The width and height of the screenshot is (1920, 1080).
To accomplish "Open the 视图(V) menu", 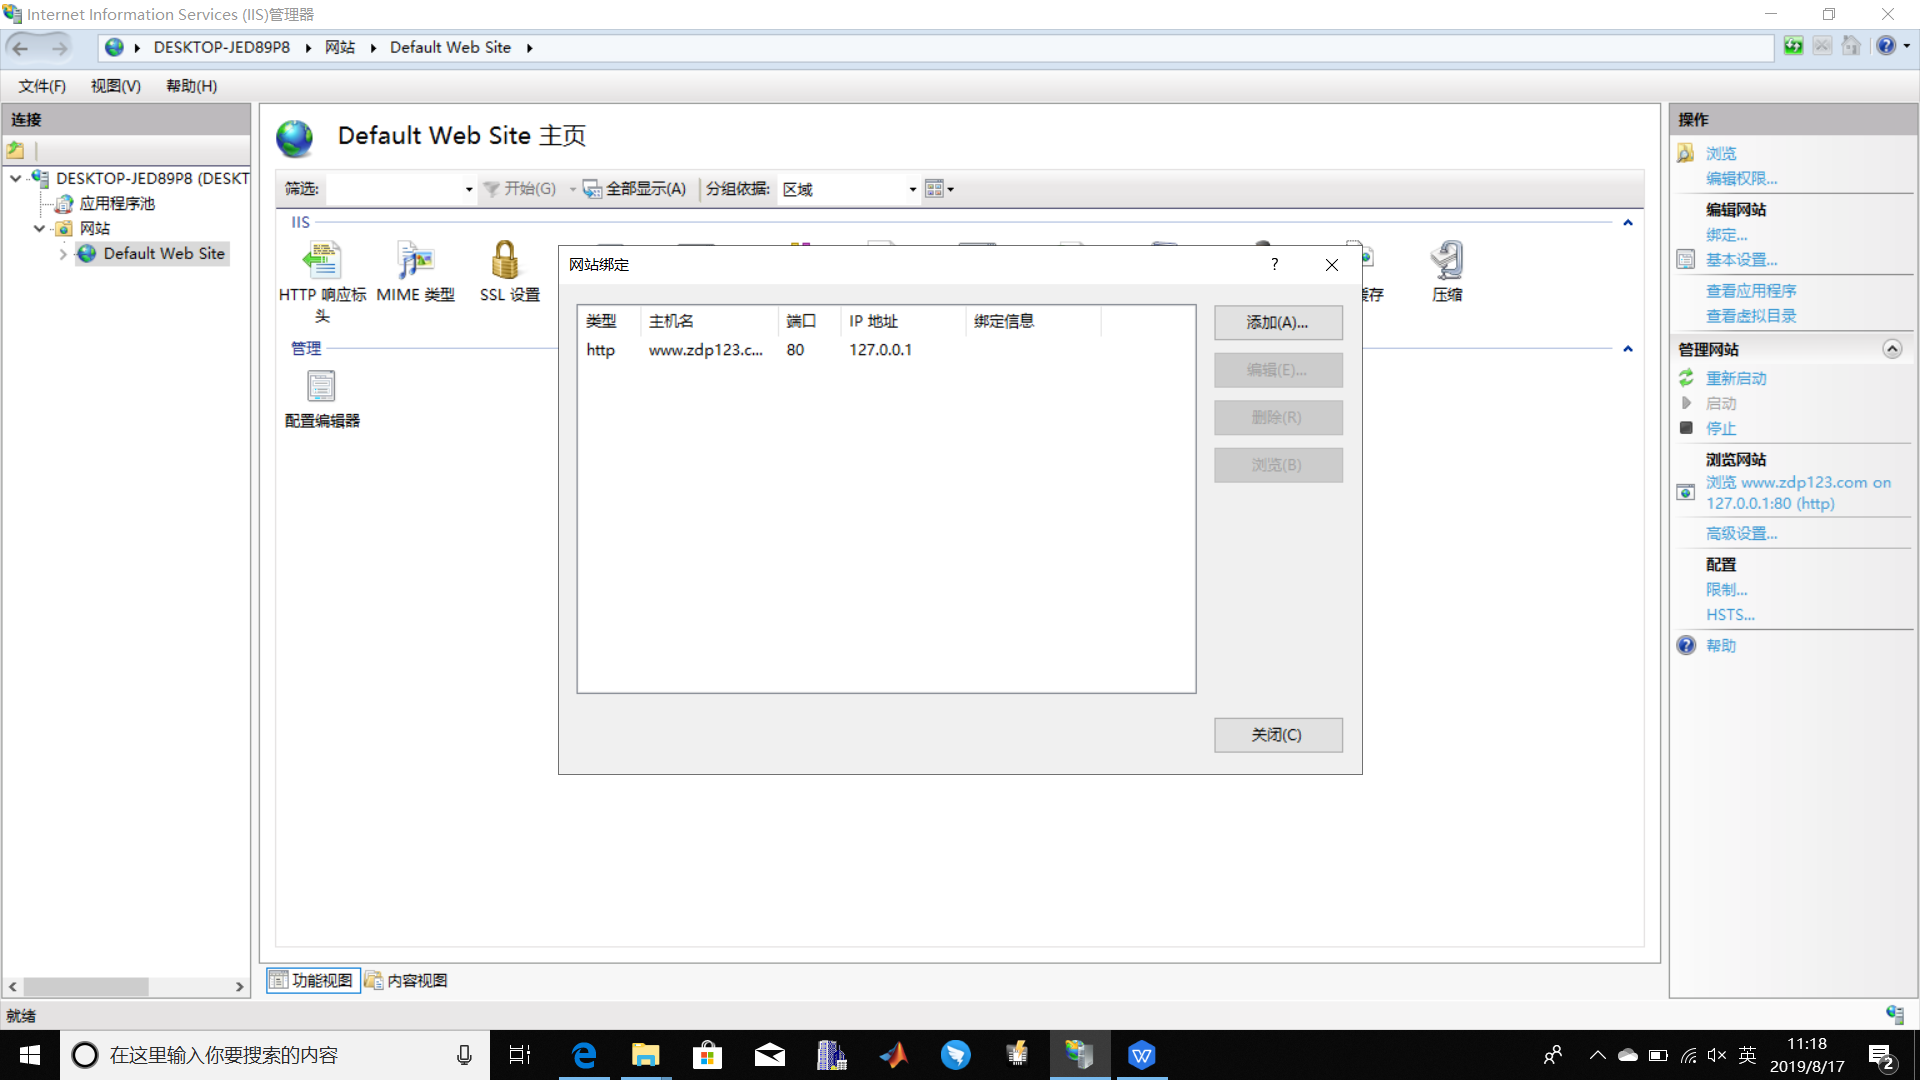I will point(116,86).
